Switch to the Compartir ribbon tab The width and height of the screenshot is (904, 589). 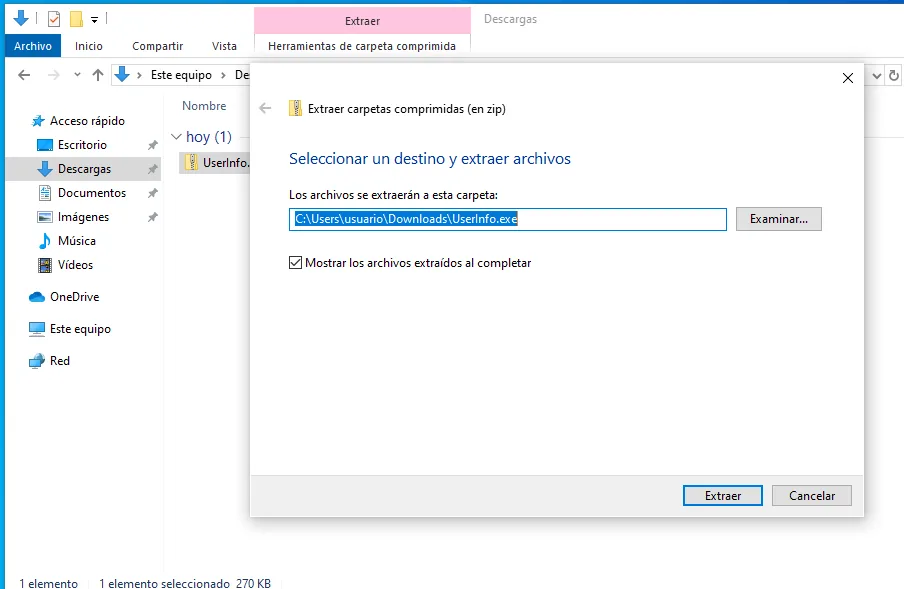[x=157, y=46]
